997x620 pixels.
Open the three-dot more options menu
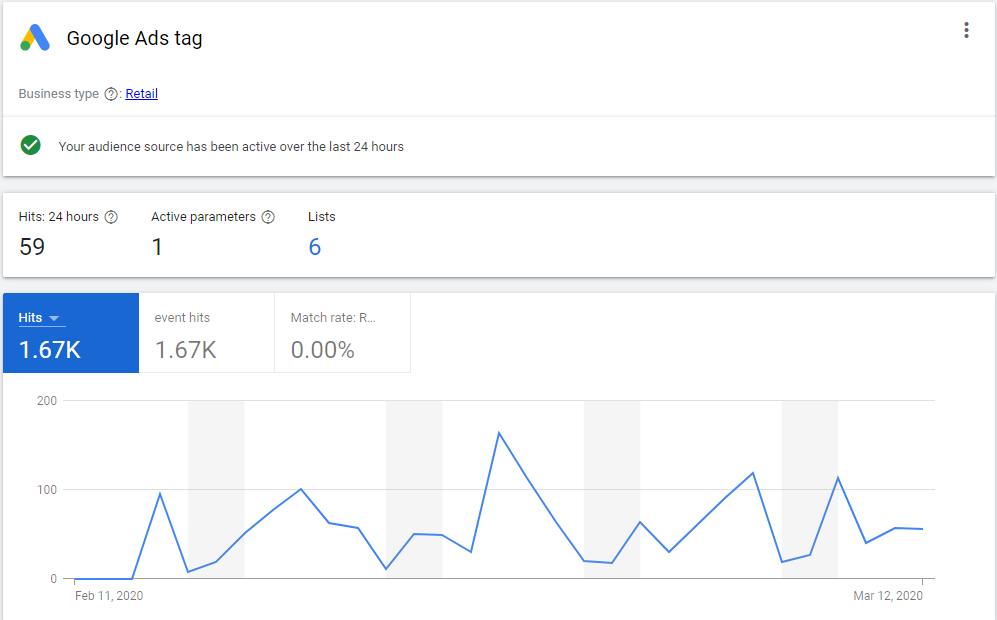click(966, 31)
